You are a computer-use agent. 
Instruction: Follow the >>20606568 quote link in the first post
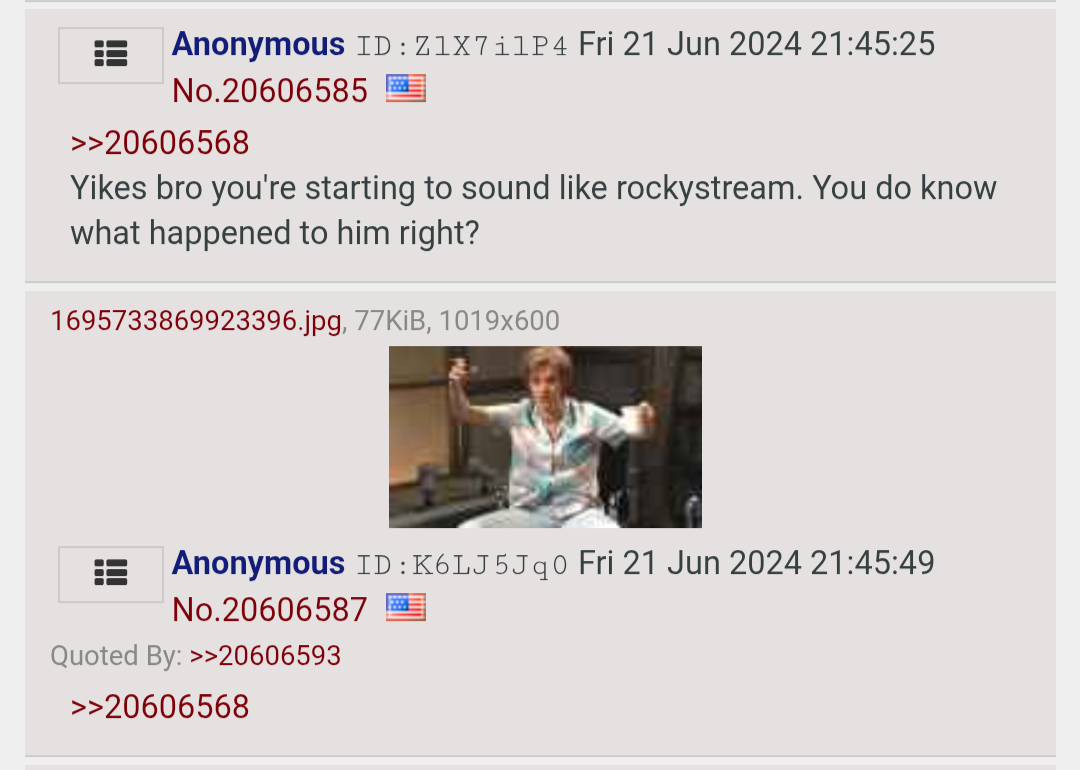160,143
